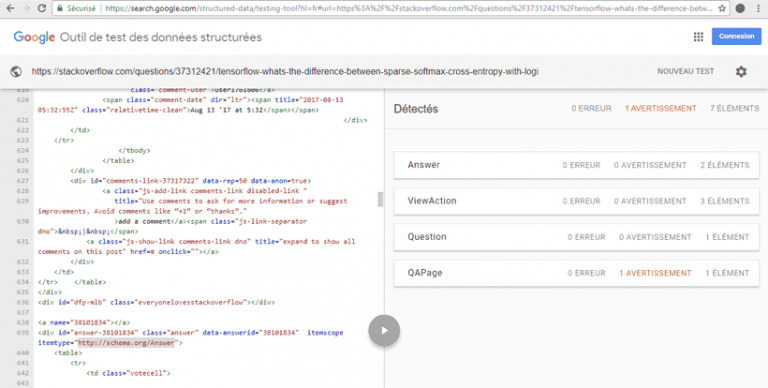
Task: Filter by 1 AVERTISSEMENT in Détectés header
Action: click(x=660, y=108)
